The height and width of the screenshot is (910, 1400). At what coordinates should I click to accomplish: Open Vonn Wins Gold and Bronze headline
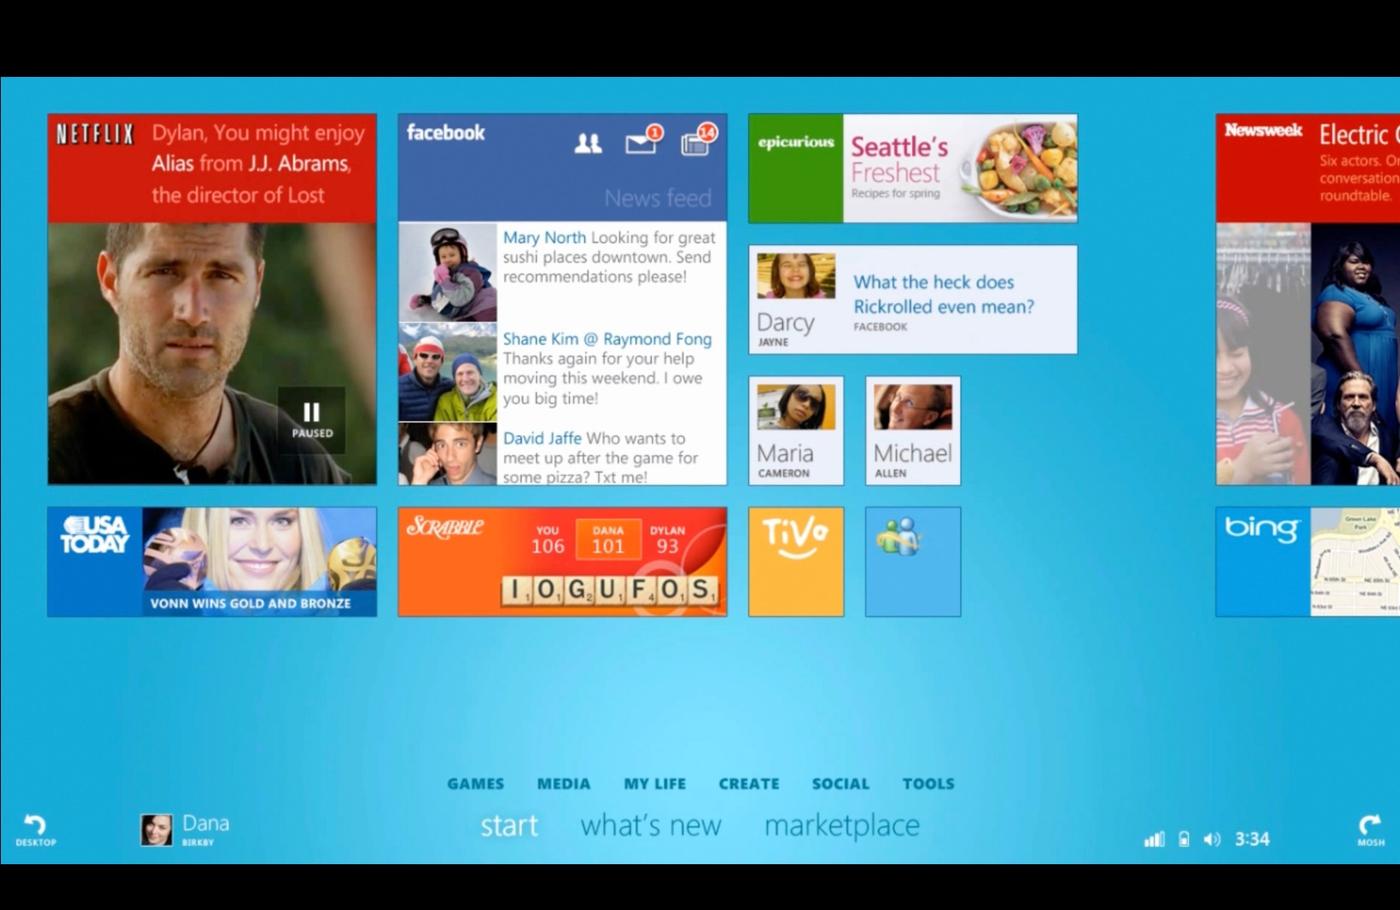tap(250, 603)
